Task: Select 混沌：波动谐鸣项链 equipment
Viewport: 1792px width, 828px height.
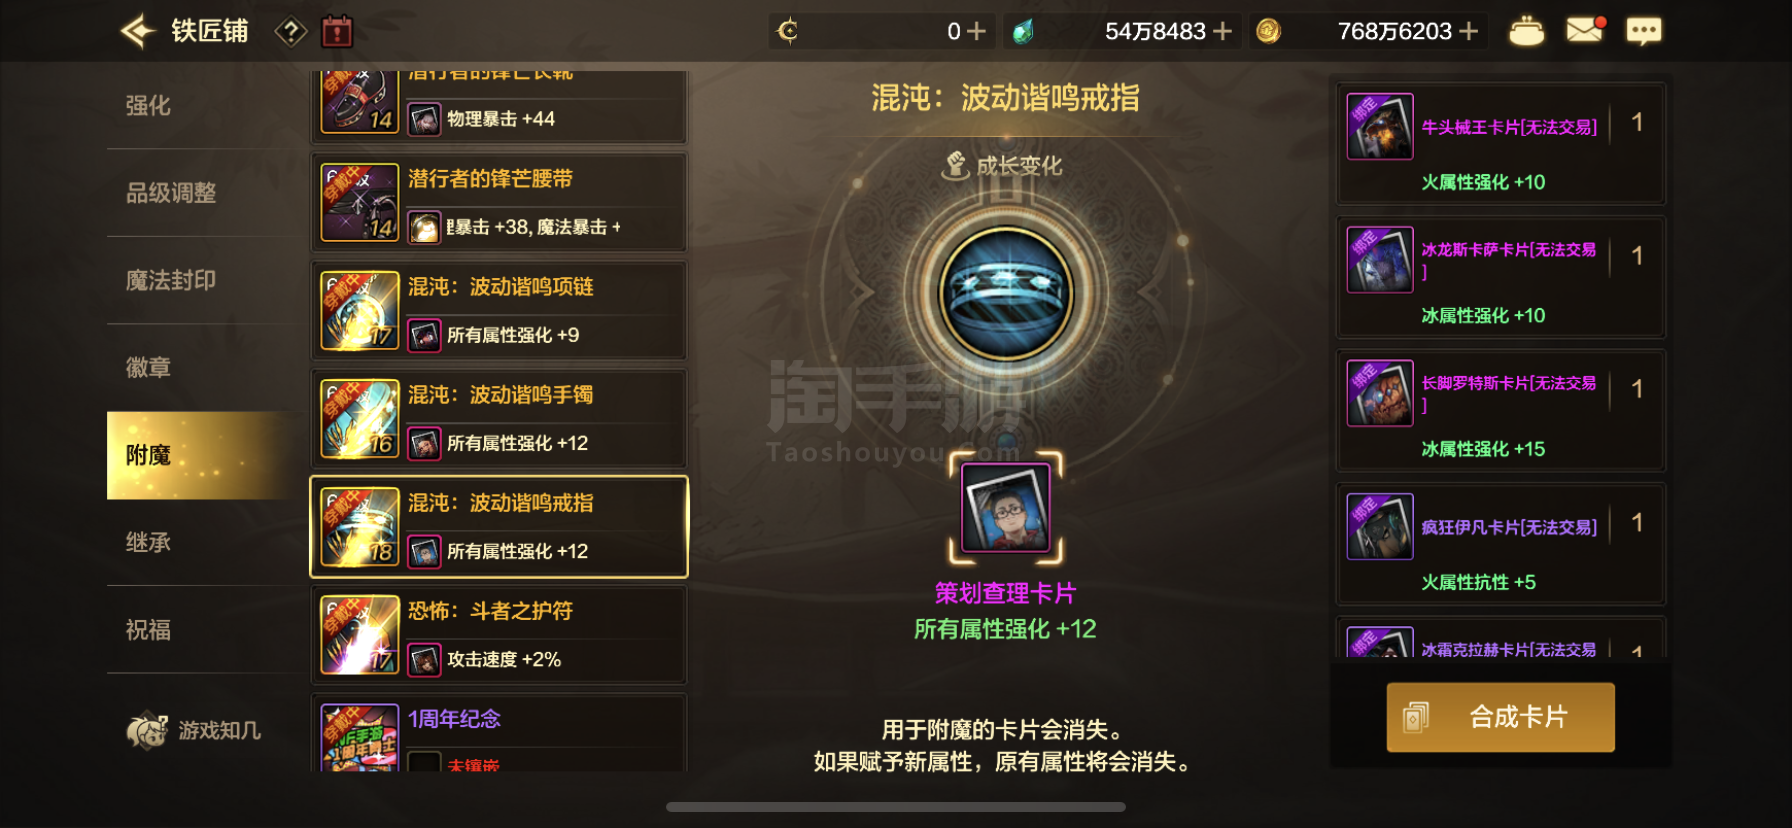Action: (499, 311)
